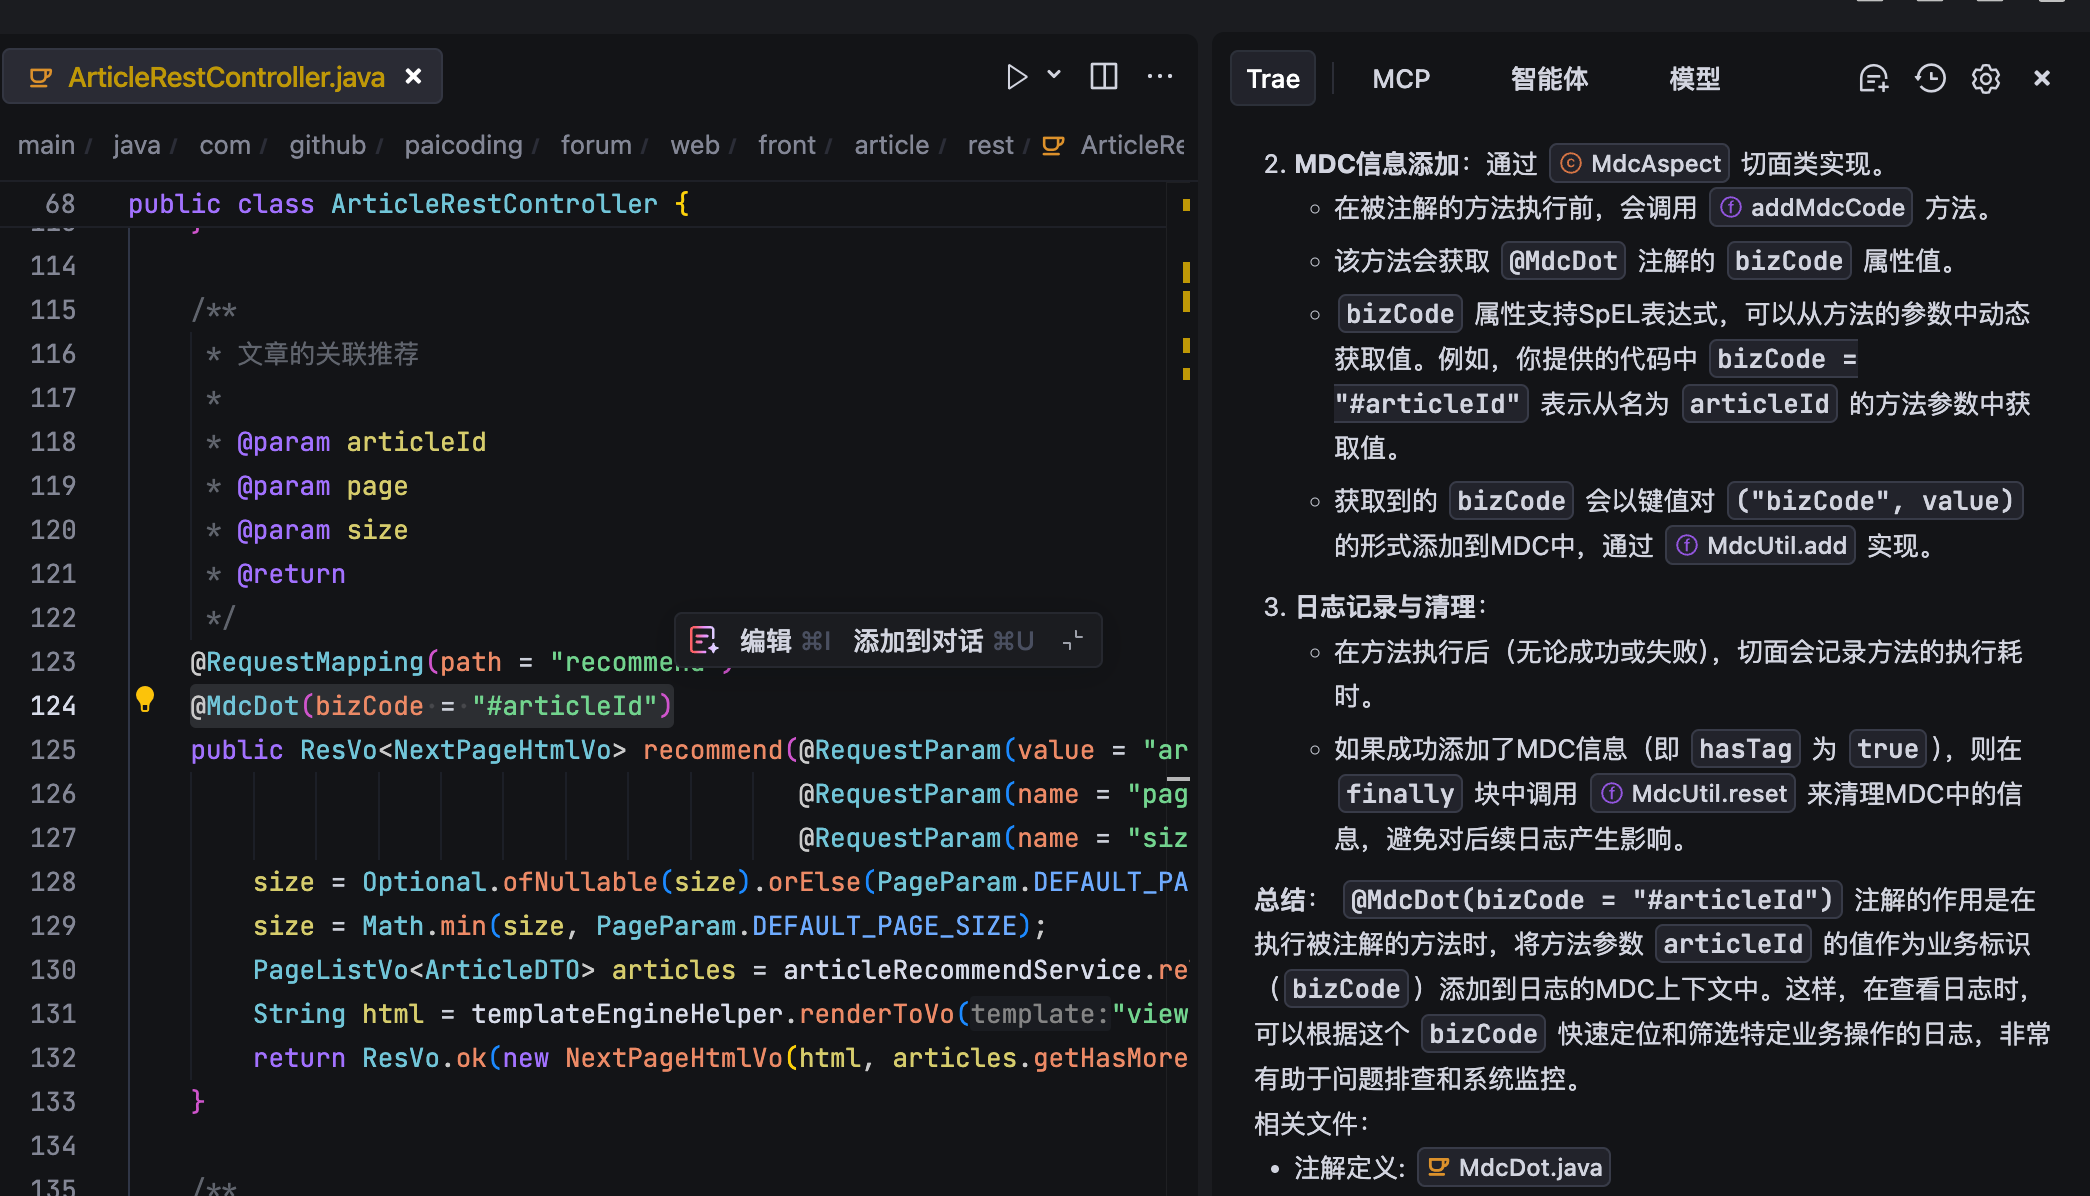Open chat history clock icon
This screenshot has height=1196, width=2090.
(1930, 79)
